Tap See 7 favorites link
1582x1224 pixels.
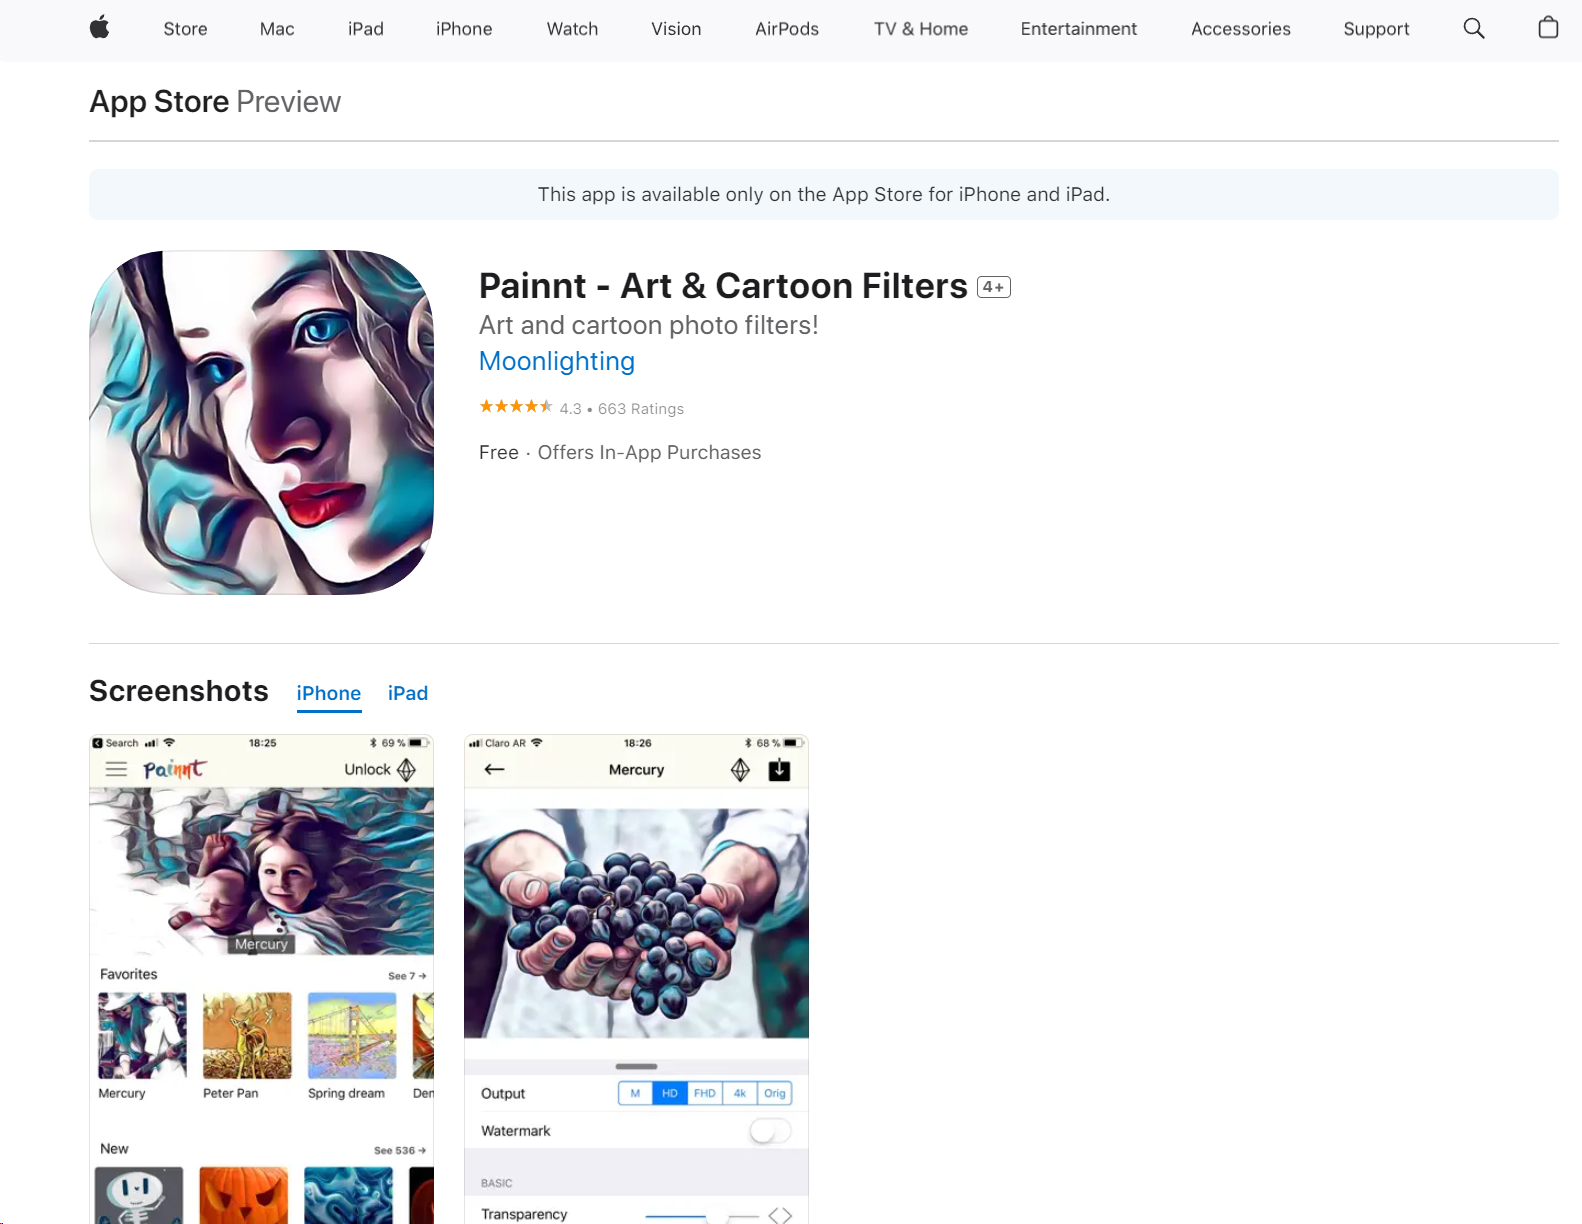(x=407, y=976)
